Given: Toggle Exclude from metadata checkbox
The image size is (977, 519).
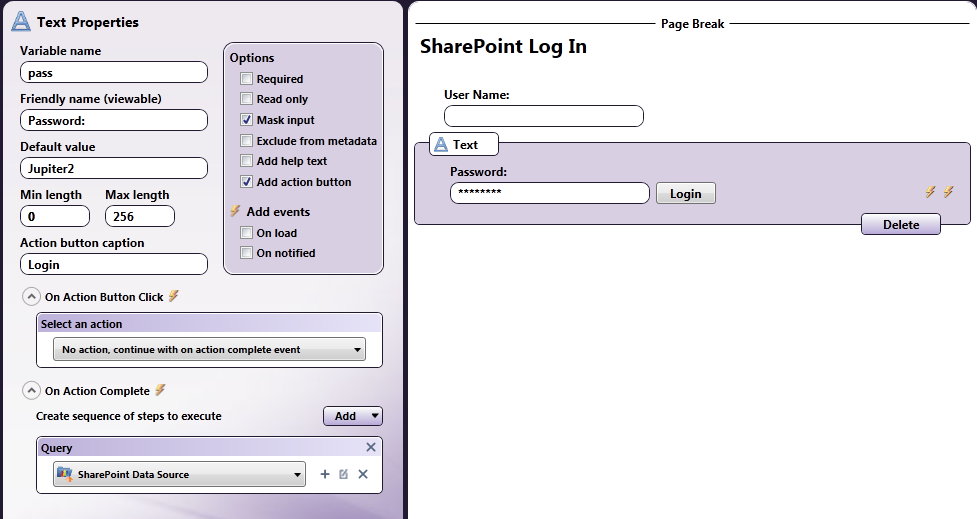Looking at the screenshot, I should (247, 141).
